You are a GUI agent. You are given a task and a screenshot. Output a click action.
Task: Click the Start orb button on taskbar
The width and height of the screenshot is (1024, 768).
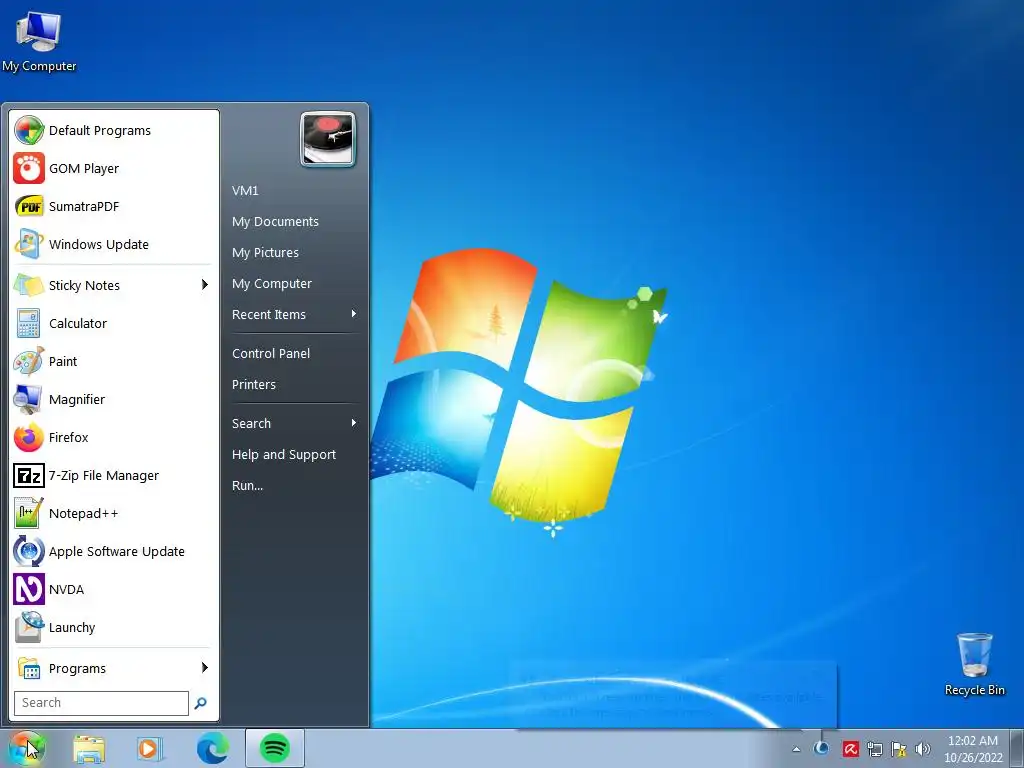(x=26, y=748)
